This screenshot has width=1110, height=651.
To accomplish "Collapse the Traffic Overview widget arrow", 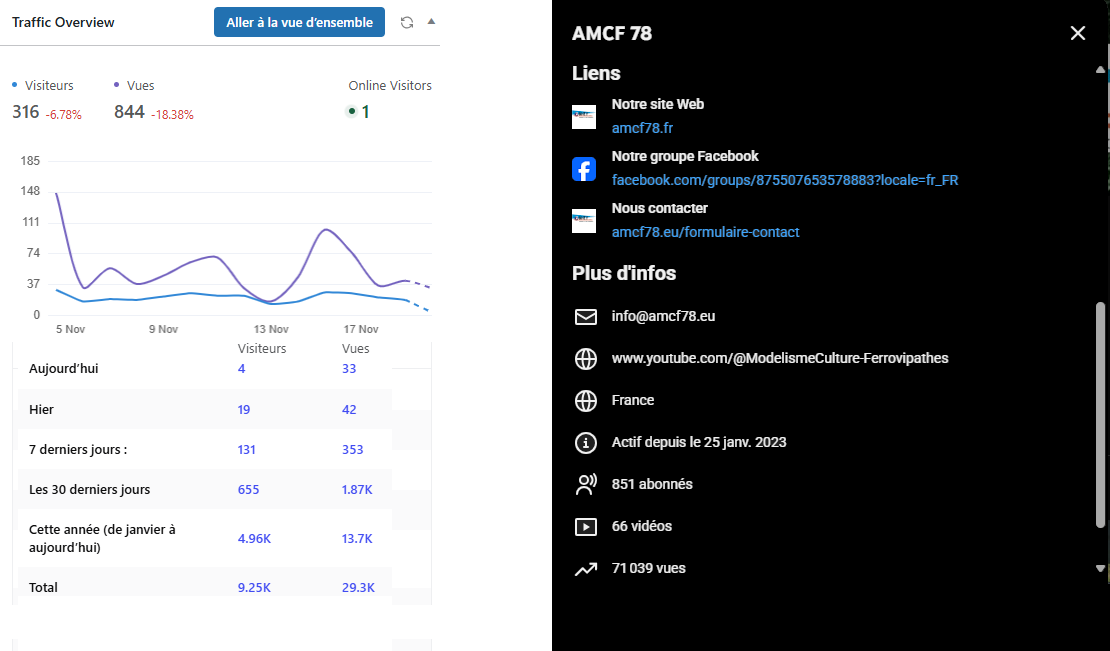I will [431, 21].
